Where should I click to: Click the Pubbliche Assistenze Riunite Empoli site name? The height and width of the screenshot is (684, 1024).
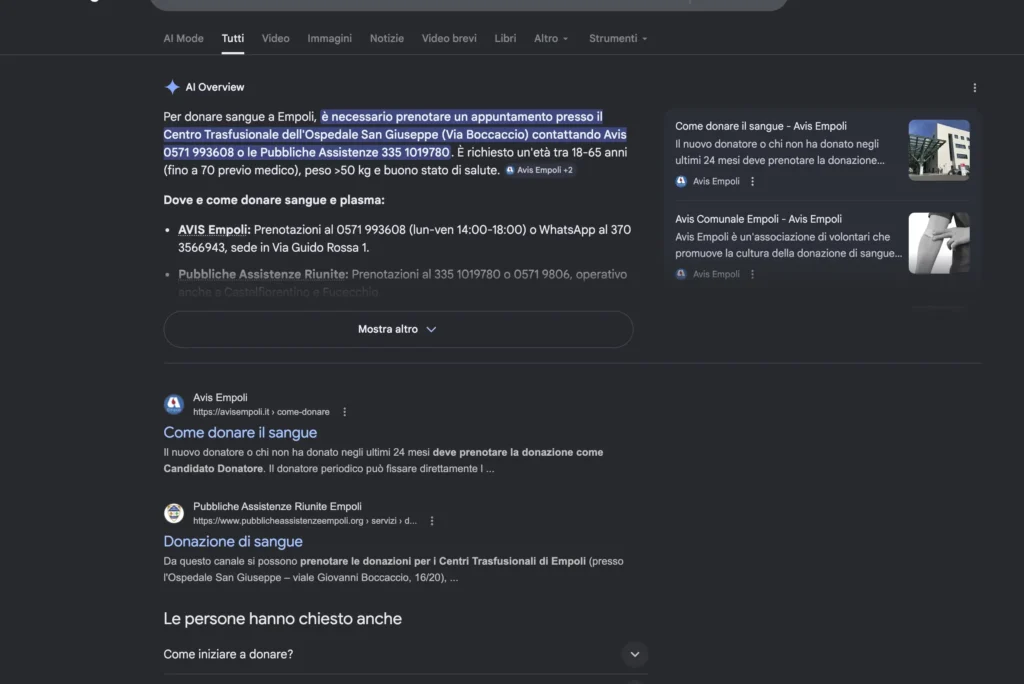point(277,506)
